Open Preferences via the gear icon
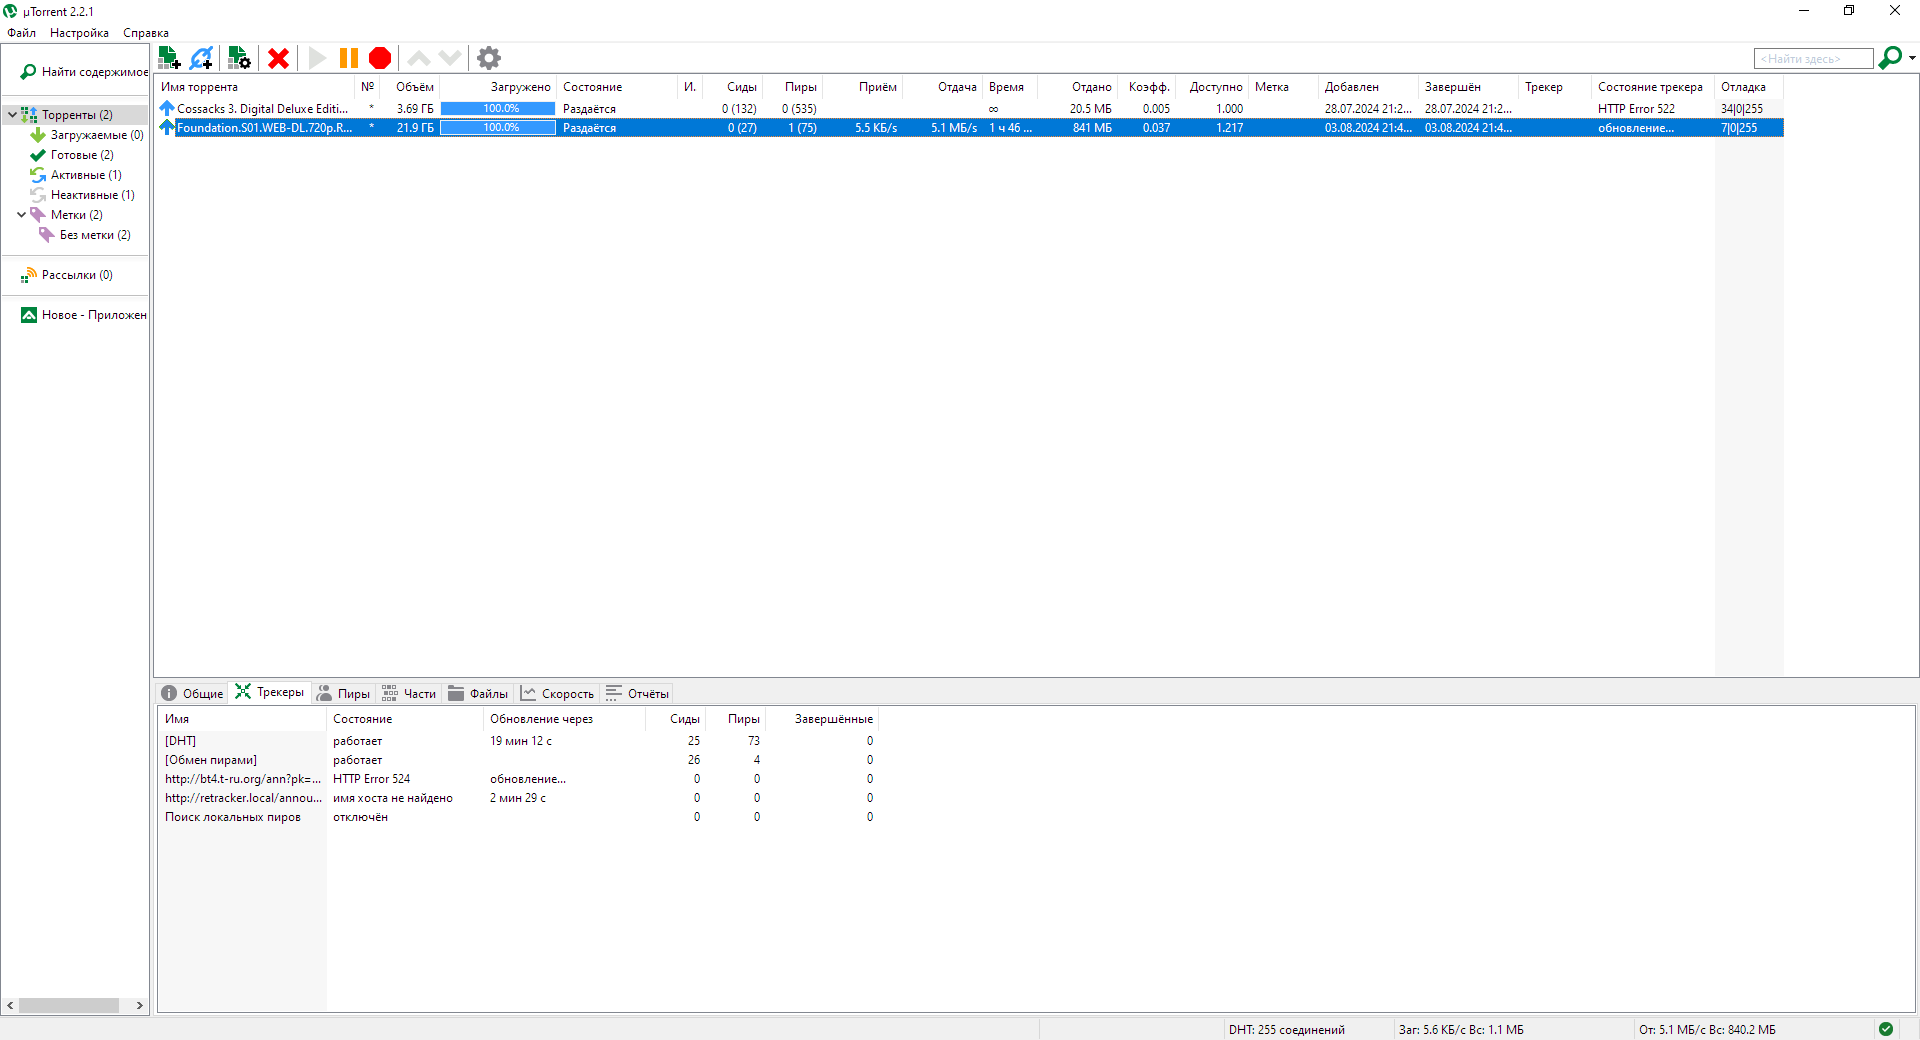Image resolution: width=1920 pixels, height=1040 pixels. (488, 58)
